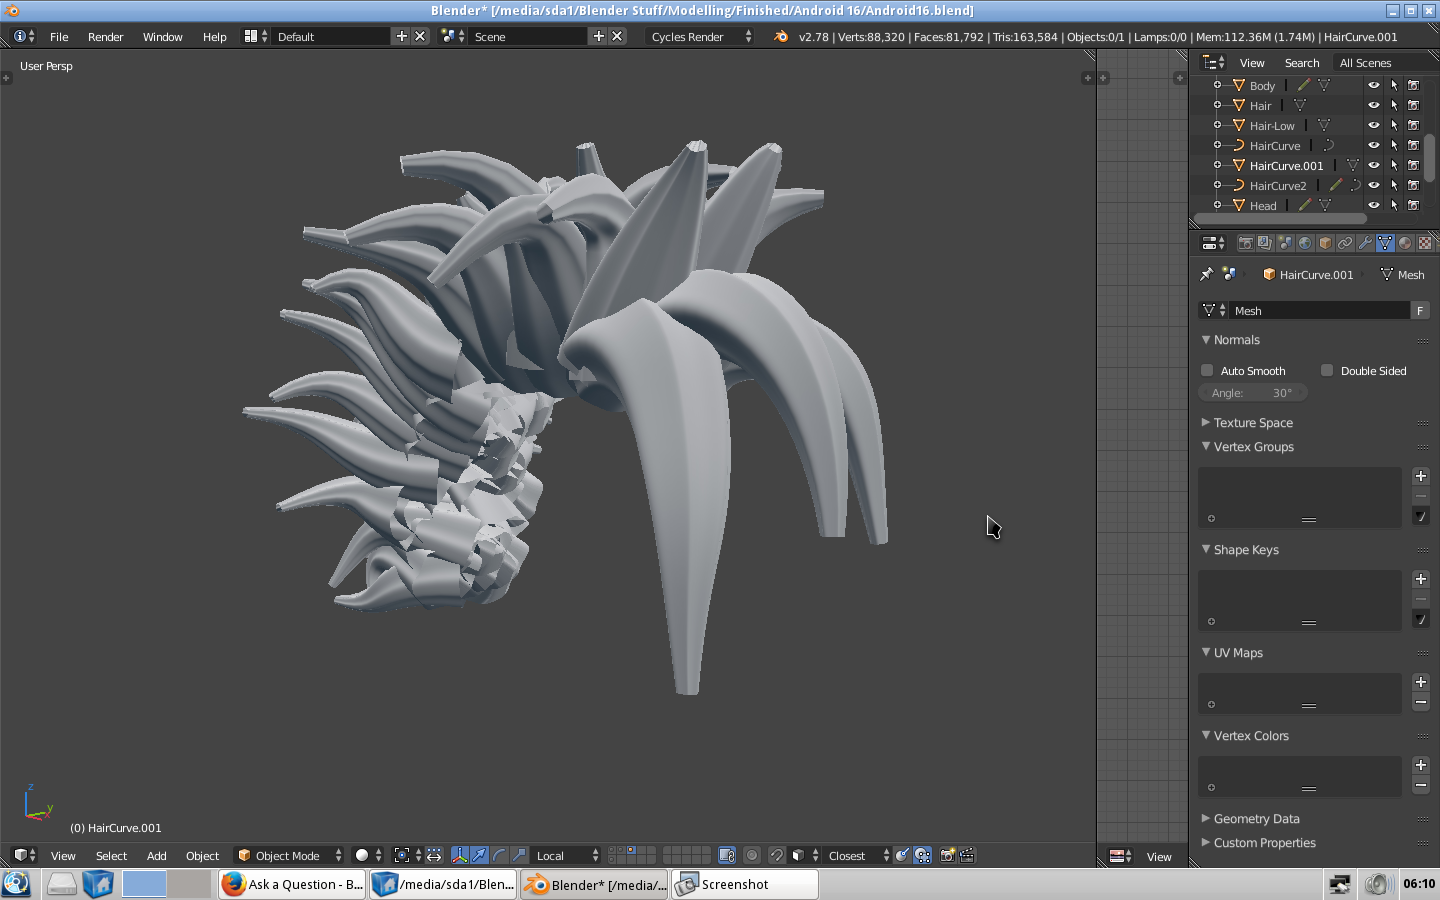1440x900 pixels.
Task: Open the 3D view Select menu
Action: coord(111,856)
